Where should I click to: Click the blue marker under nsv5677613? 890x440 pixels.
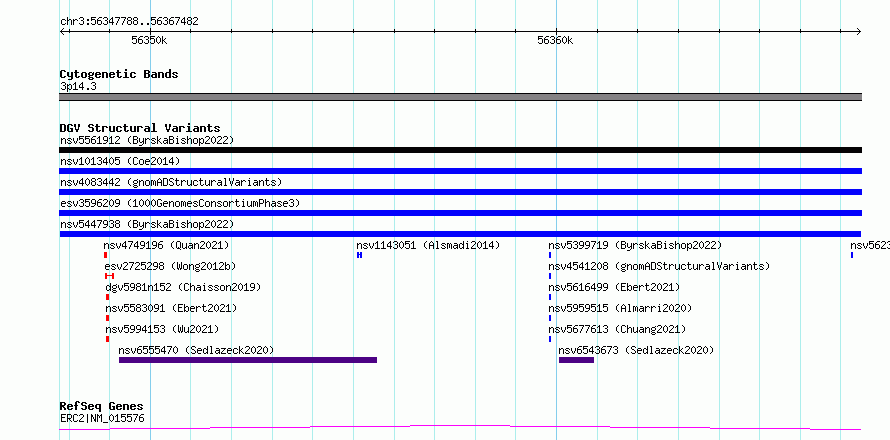(x=550, y=339)
